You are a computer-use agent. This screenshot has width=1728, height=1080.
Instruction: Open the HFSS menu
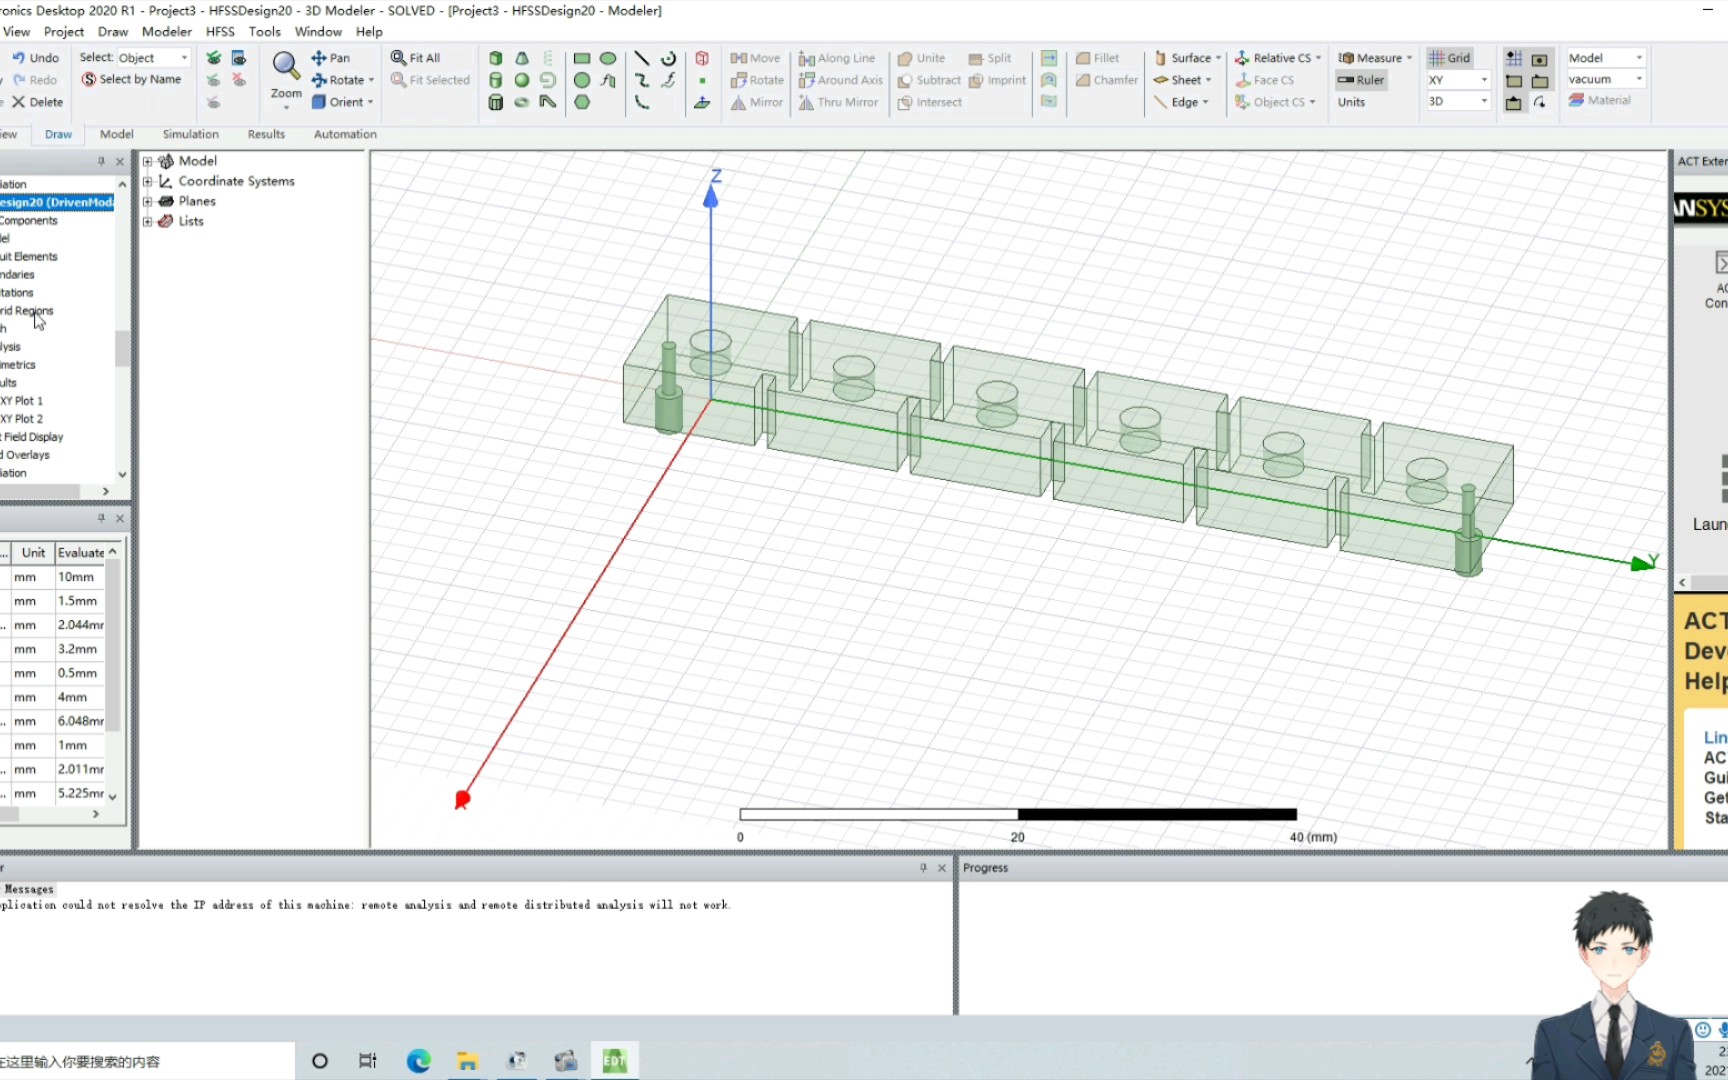point(220,32)
